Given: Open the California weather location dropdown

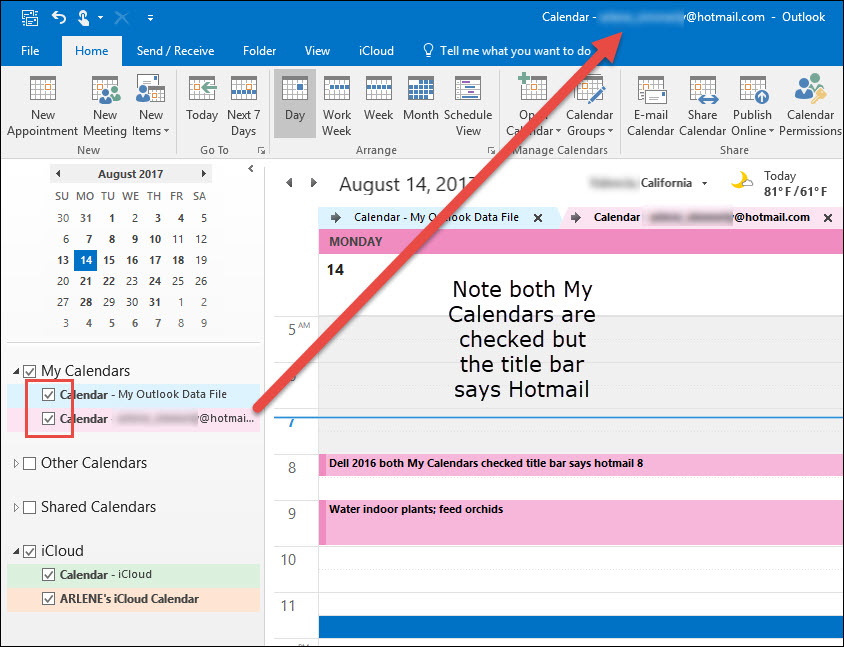Looking at the screenshot, I should (704, 184).
